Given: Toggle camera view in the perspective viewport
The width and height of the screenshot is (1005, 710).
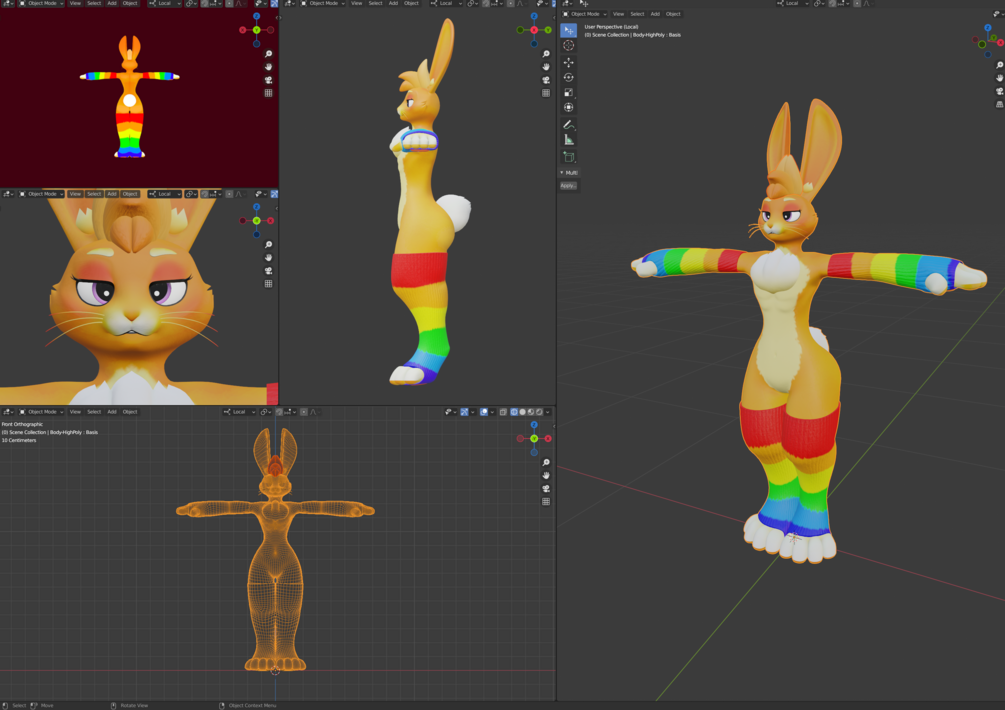Looking at the screenshot, I should 999,91.
